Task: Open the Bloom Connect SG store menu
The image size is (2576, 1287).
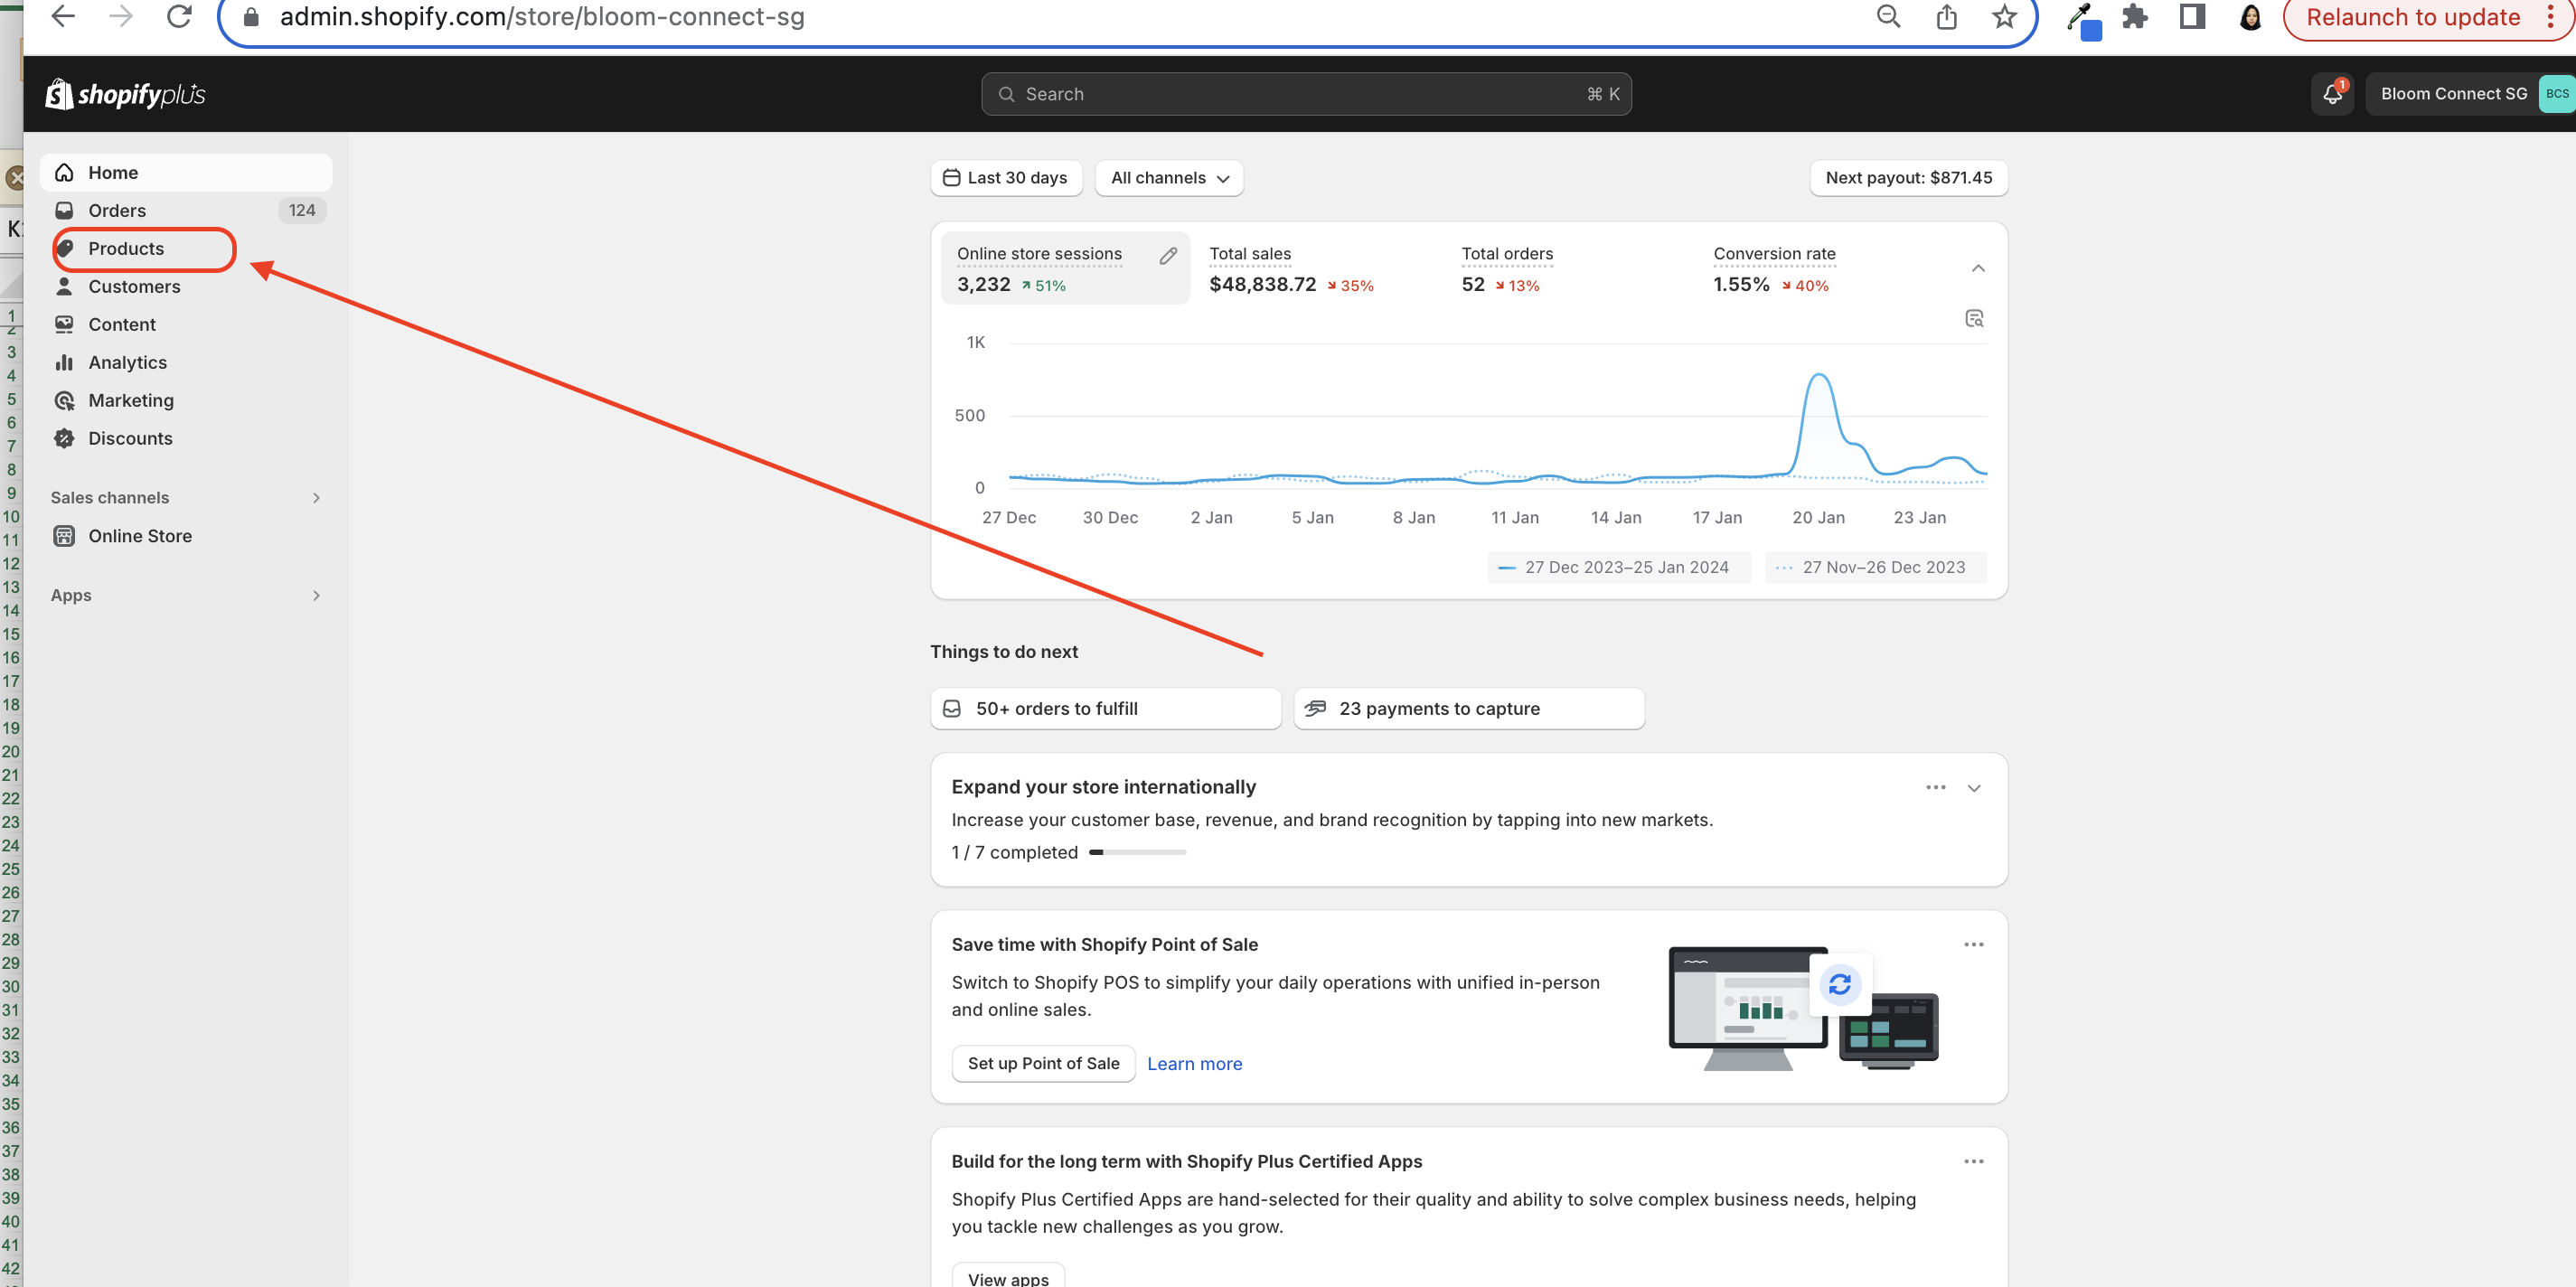Action: pos(2468,94)
